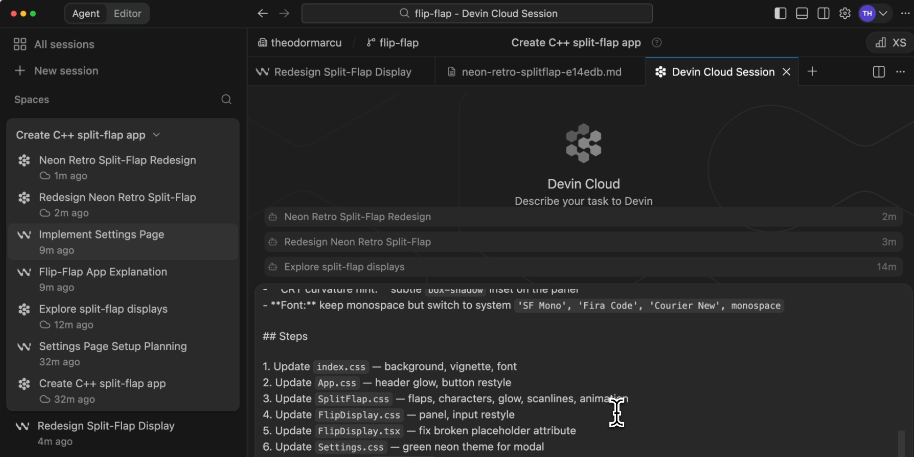The width and height of the screenshot is (914, 457).
Task: Open Settings Page Setup Planning session
Action: coord(123,354)
